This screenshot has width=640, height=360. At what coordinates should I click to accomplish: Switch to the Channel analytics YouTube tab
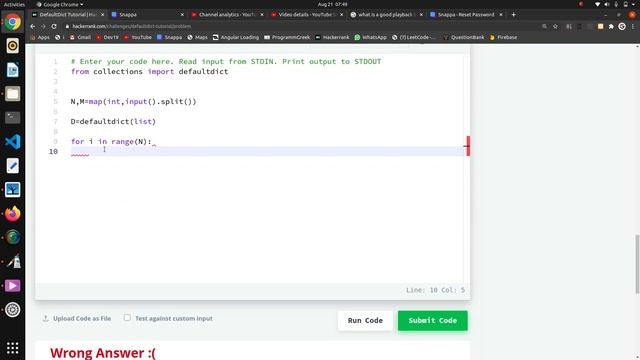tap(227, 14)
